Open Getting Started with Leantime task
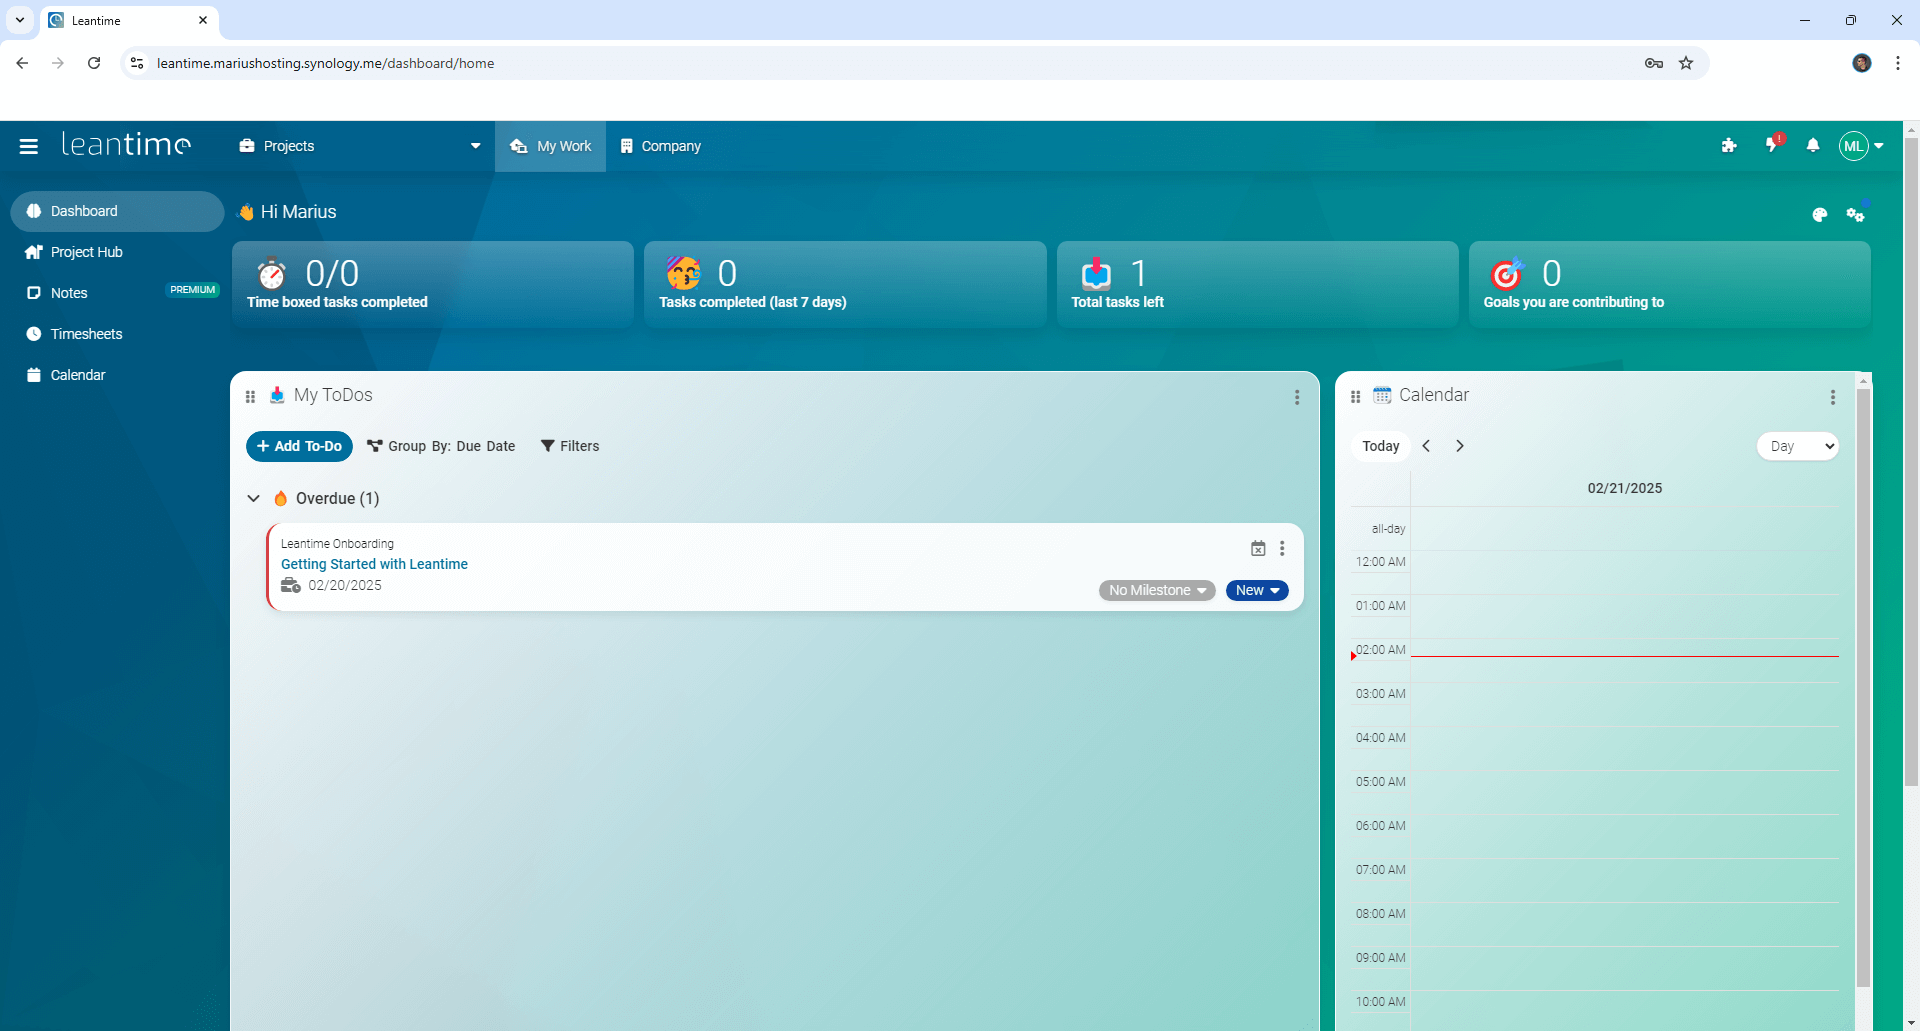The width and height of the screenshot is (1920, 1031). [x=374, y=564]
